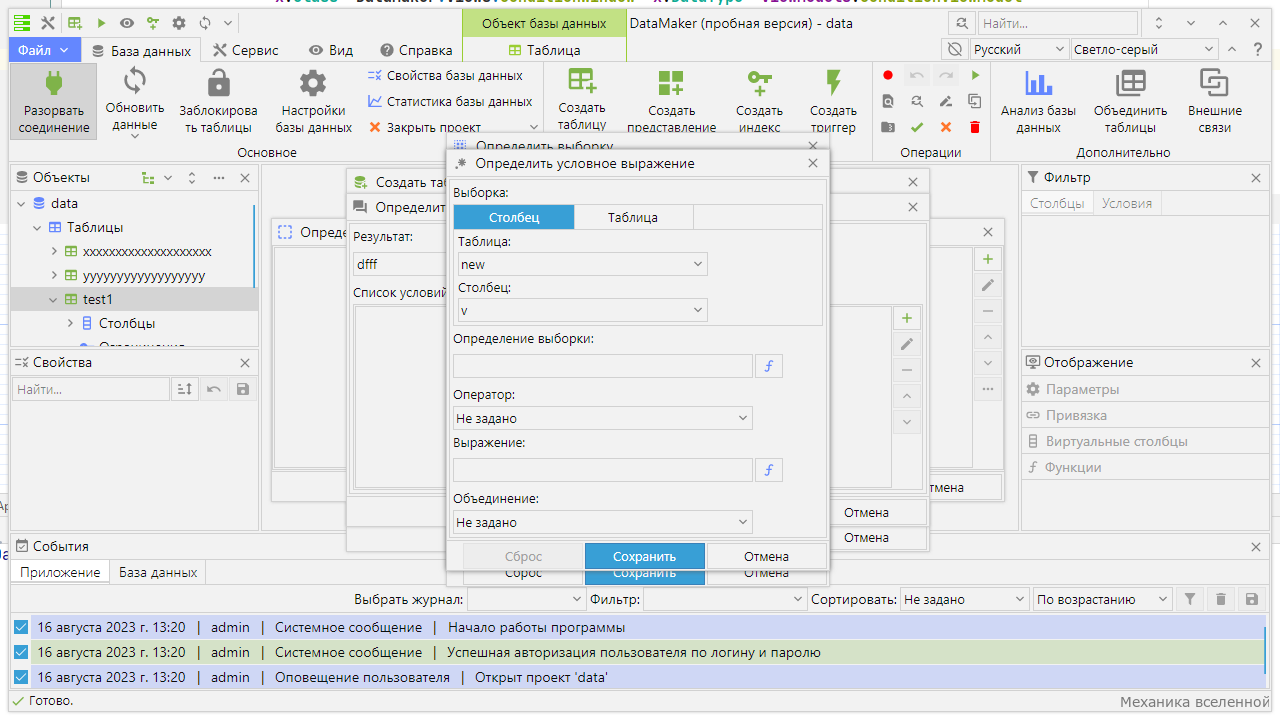This screenshot has width=1280, height=720.
Task: Click the Обновить данные refresh icon
Action: click(x=135, y=81)
